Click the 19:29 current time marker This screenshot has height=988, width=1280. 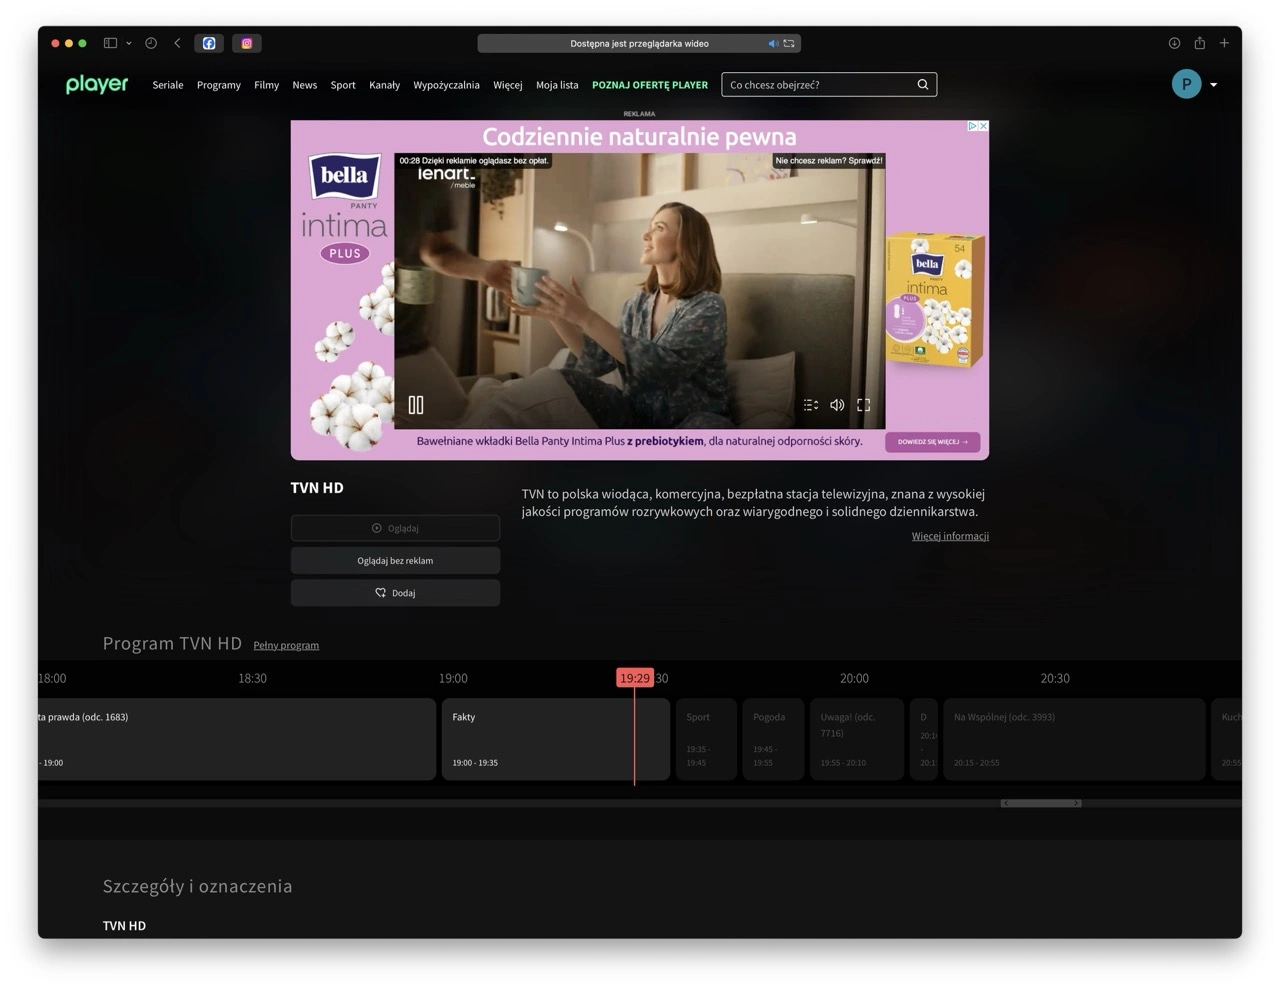pyautogui.click(x=635, y=678)
